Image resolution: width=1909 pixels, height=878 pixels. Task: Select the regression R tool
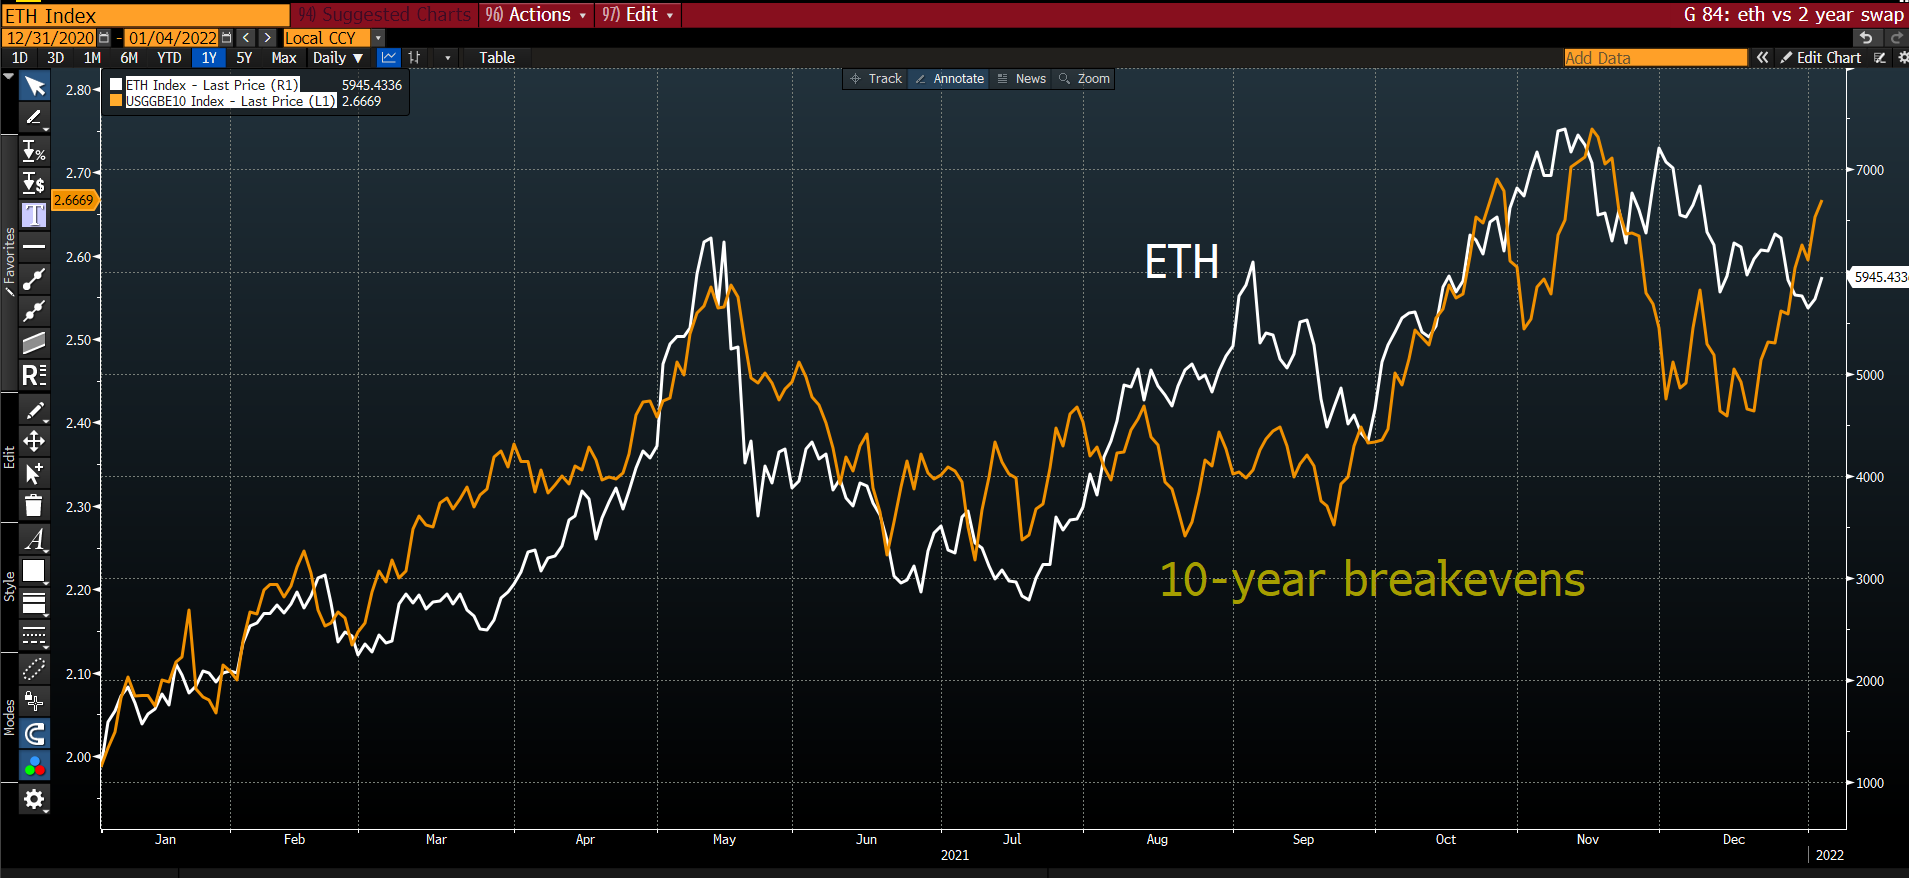point(34,375)
